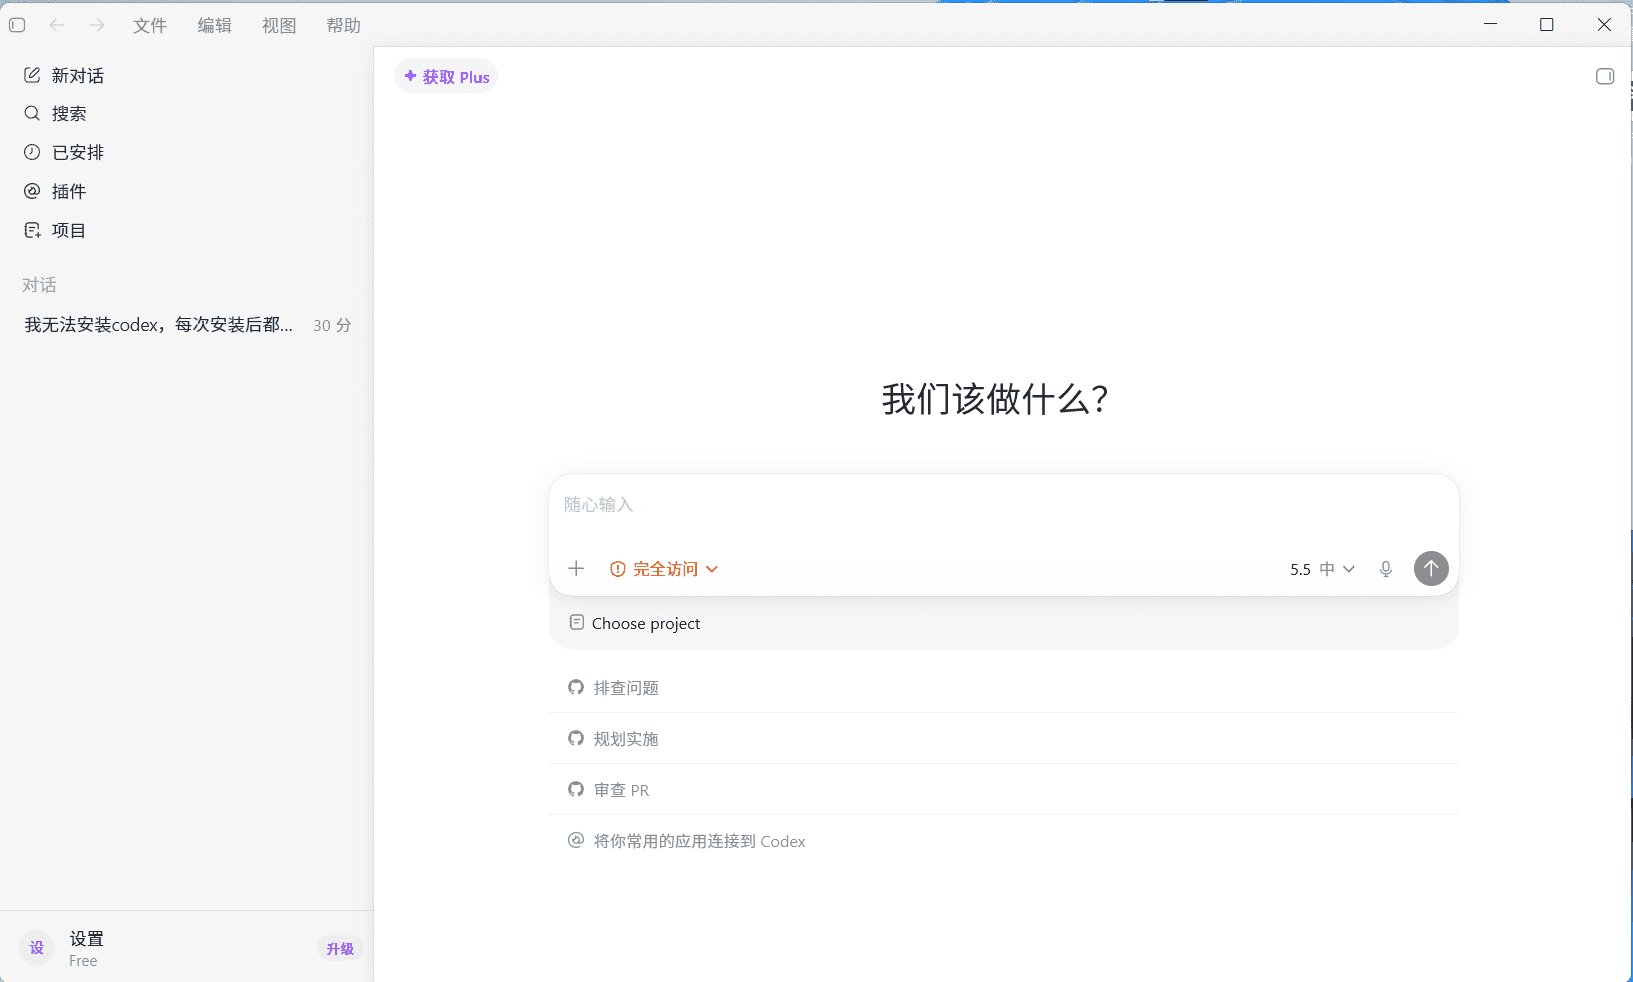This screenshot has width=1633, height=982.
Task: Click the 30 分 timestamp
Action: (x=332, y=325)
